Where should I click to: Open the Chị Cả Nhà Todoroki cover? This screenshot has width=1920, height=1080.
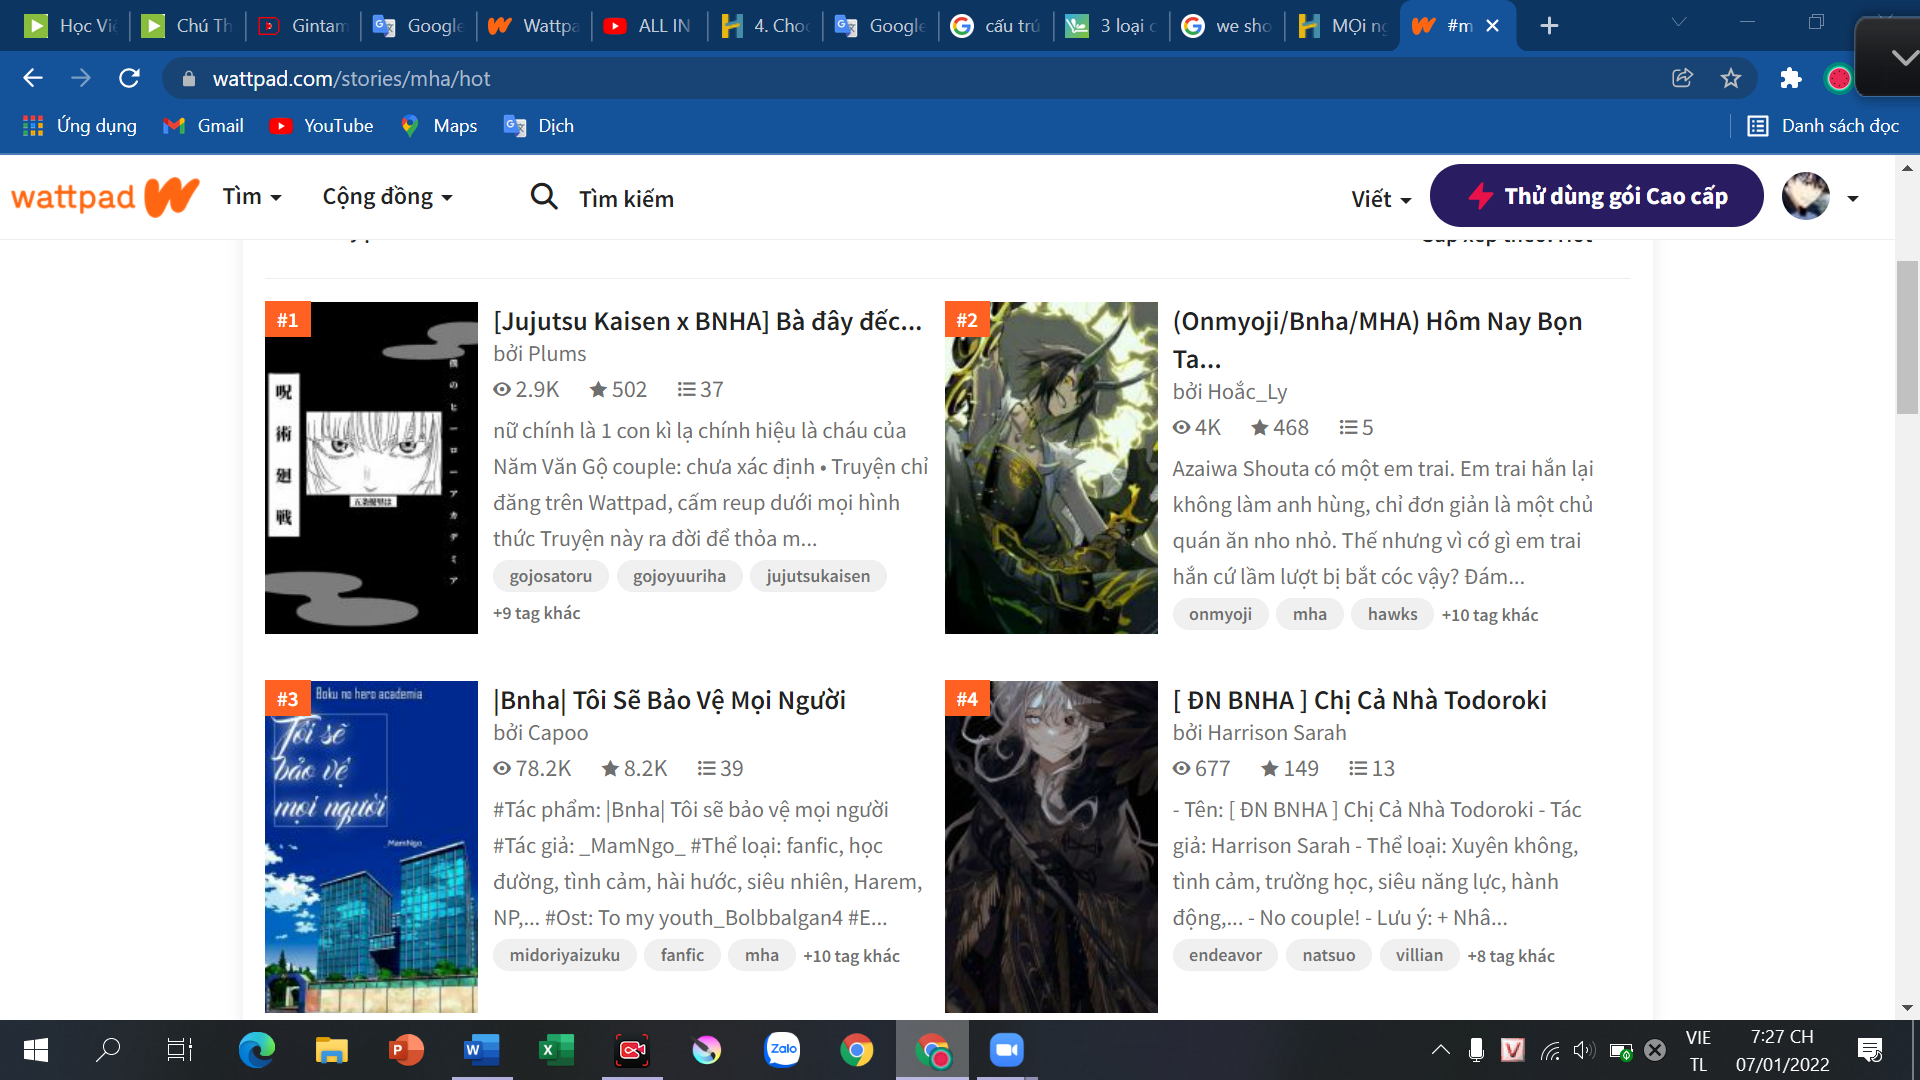click(1051, 846)
